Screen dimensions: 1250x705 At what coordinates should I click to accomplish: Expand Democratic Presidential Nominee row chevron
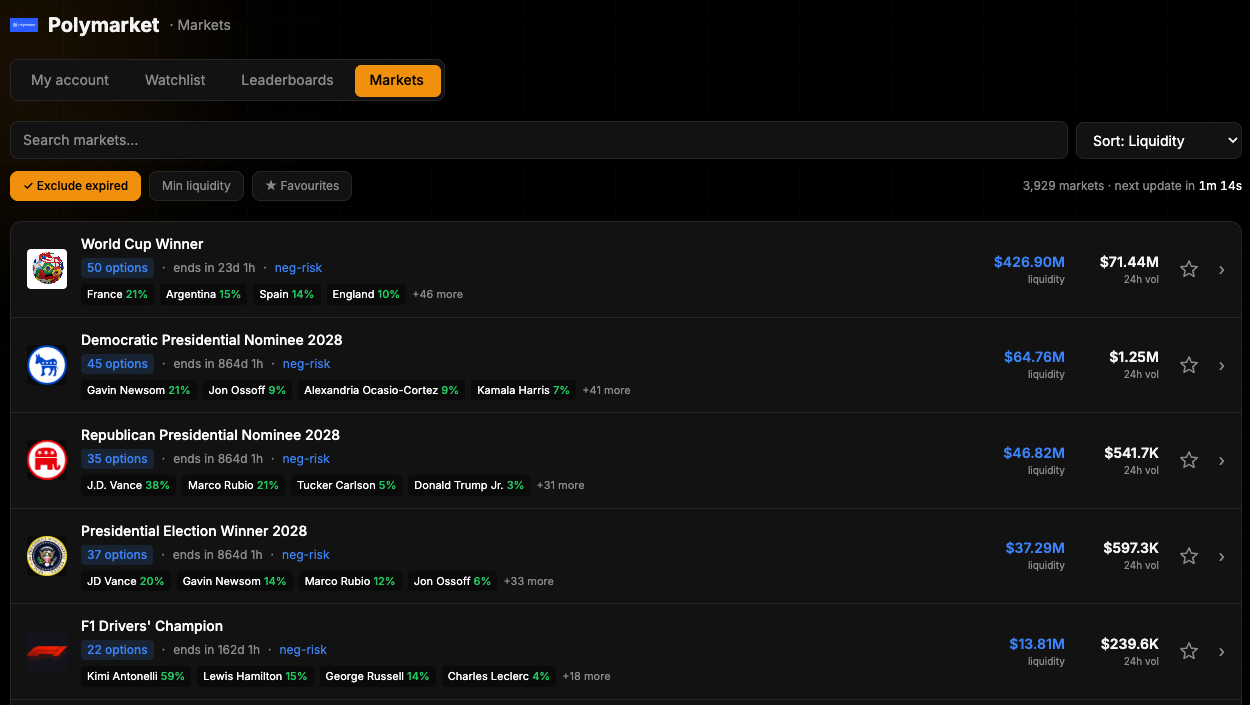[1222, 365]
